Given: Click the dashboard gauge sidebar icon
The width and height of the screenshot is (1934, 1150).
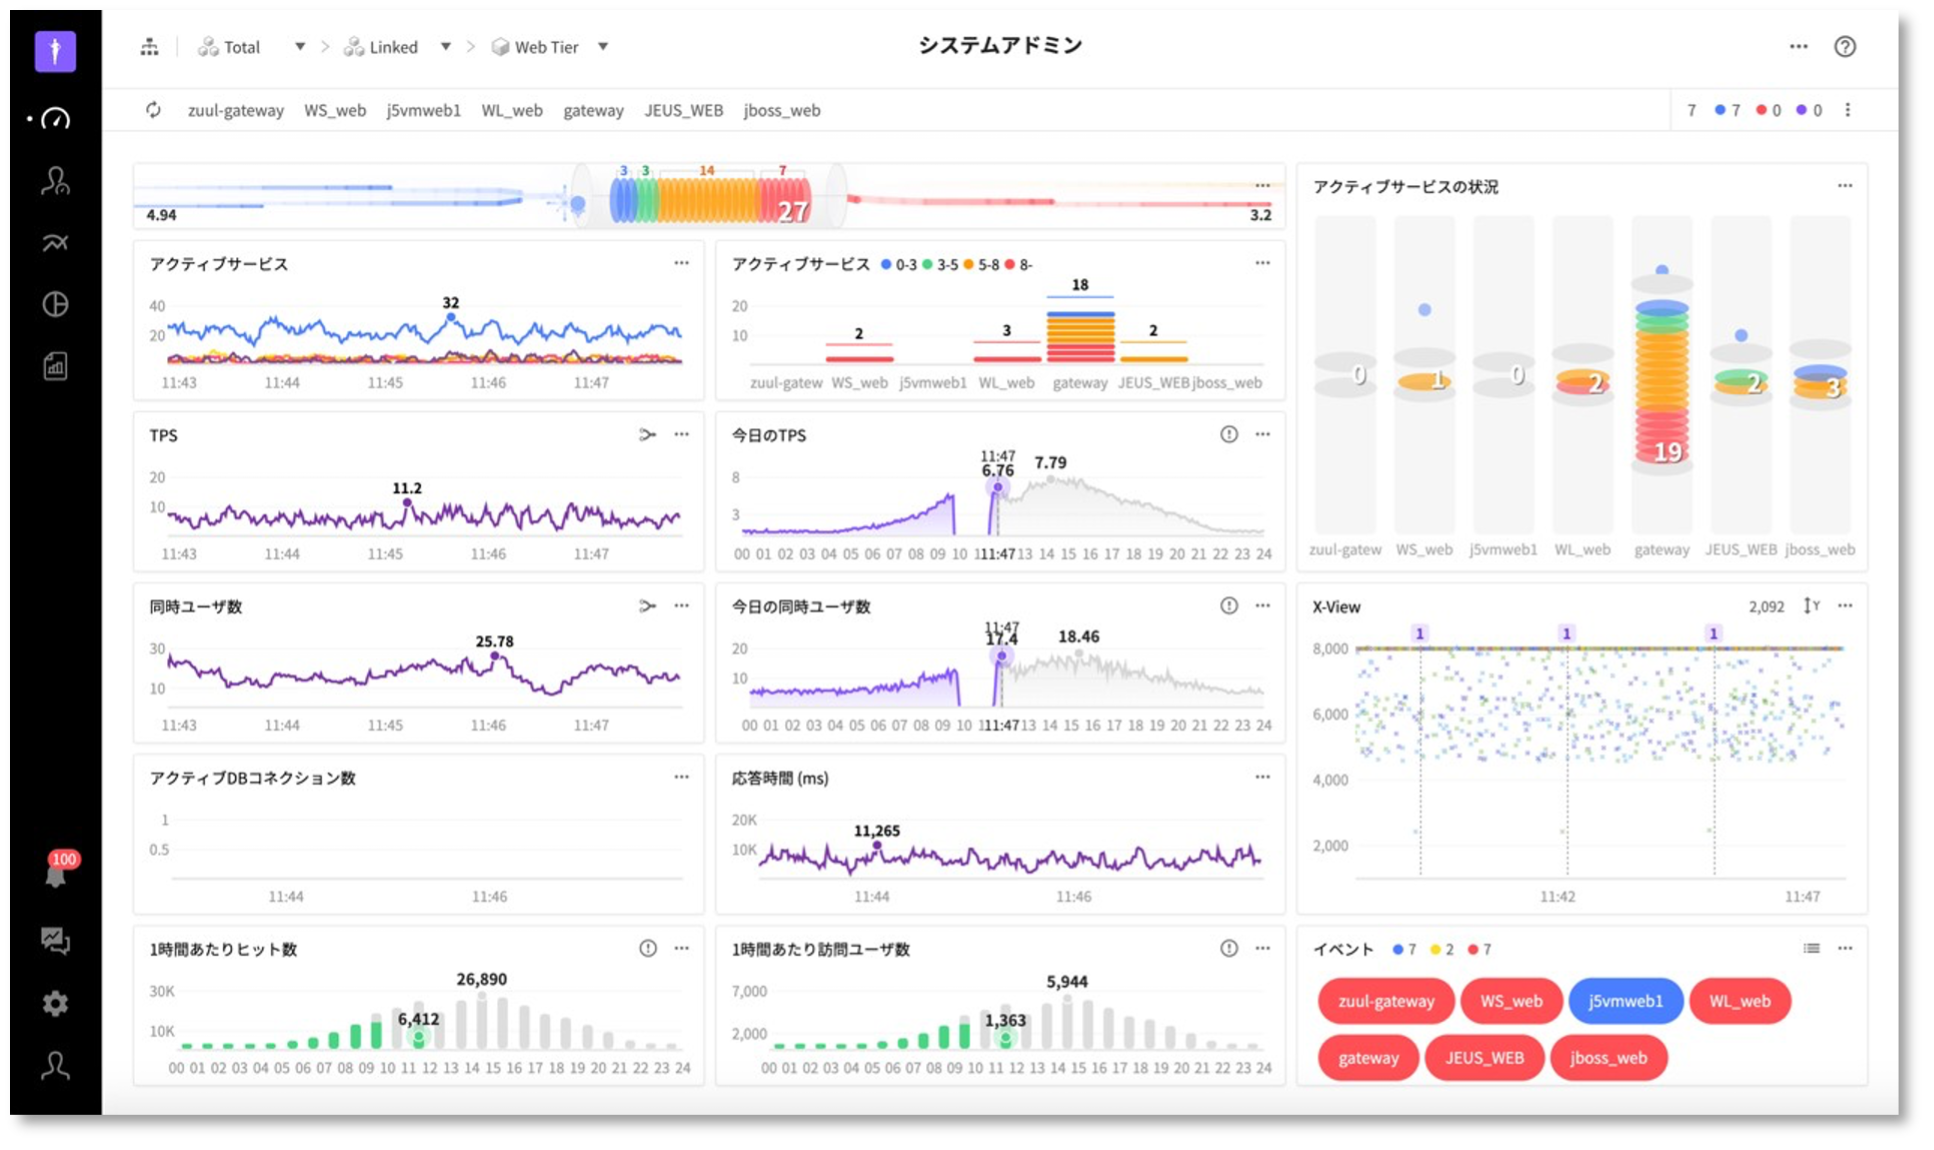Looking at the screenshot, I should tap(55, 119).
